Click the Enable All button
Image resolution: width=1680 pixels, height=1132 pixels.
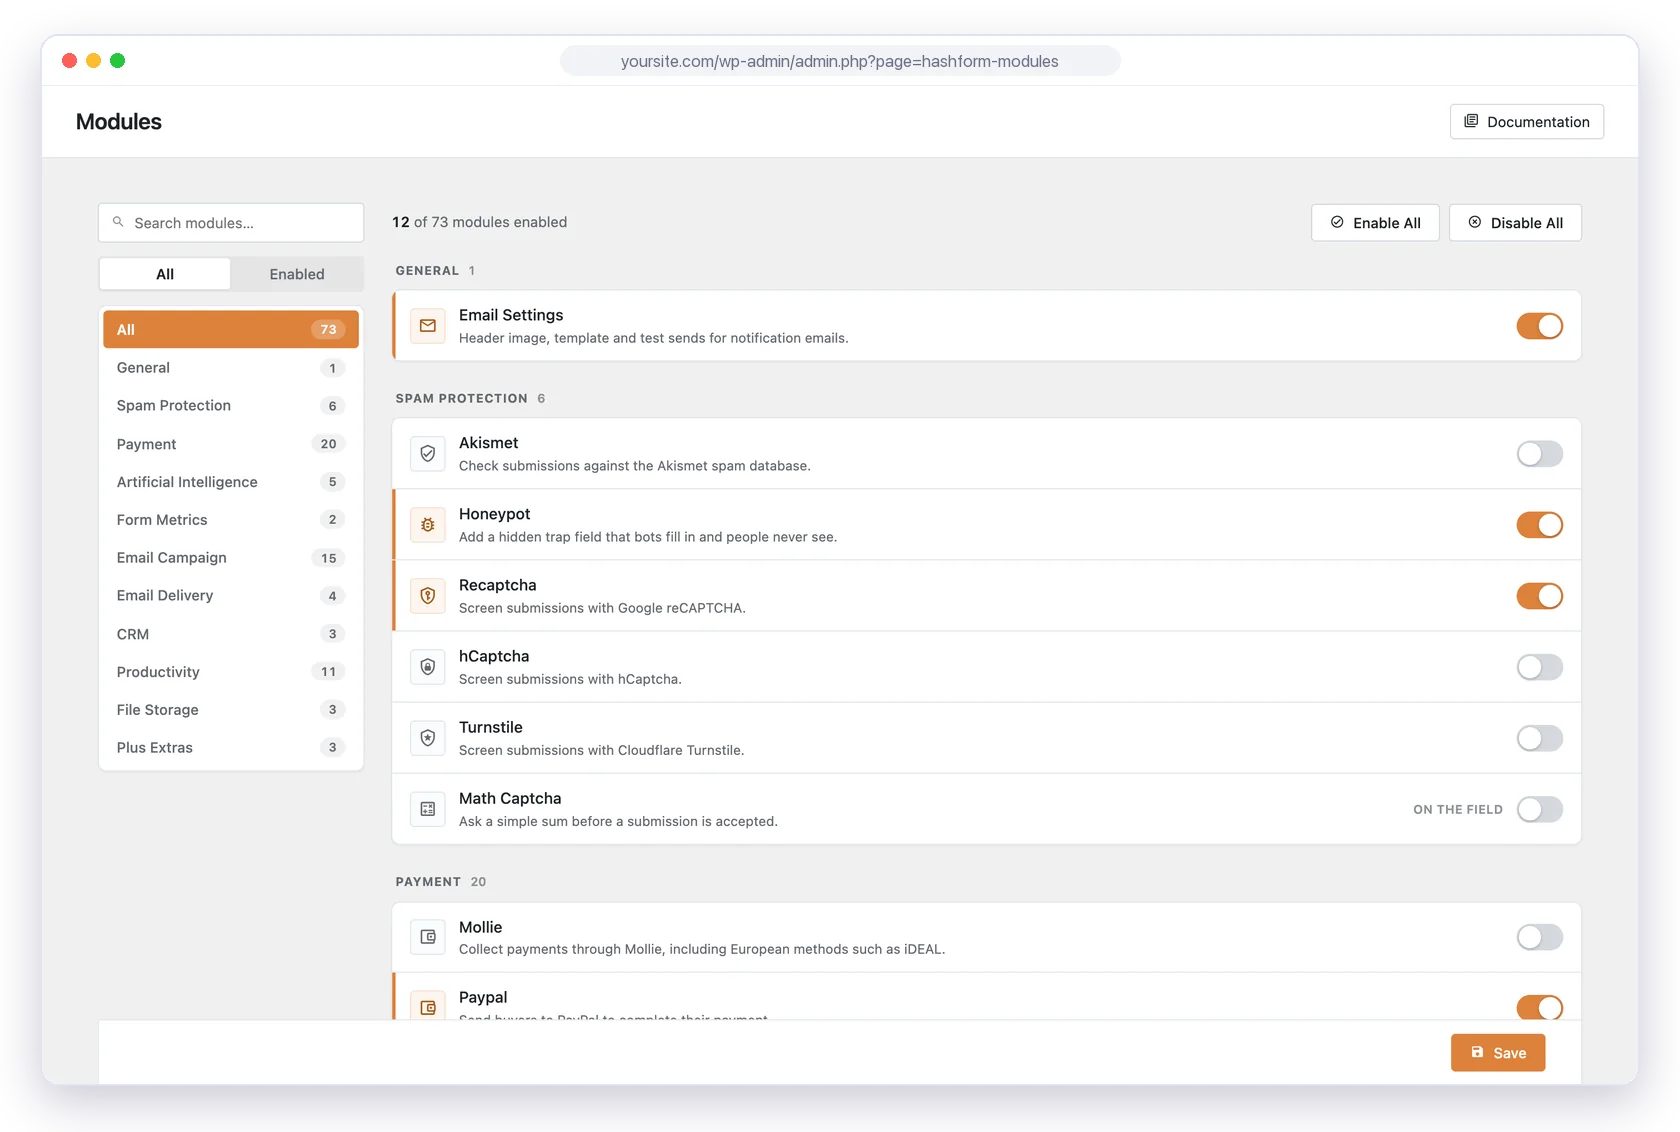1375,223
